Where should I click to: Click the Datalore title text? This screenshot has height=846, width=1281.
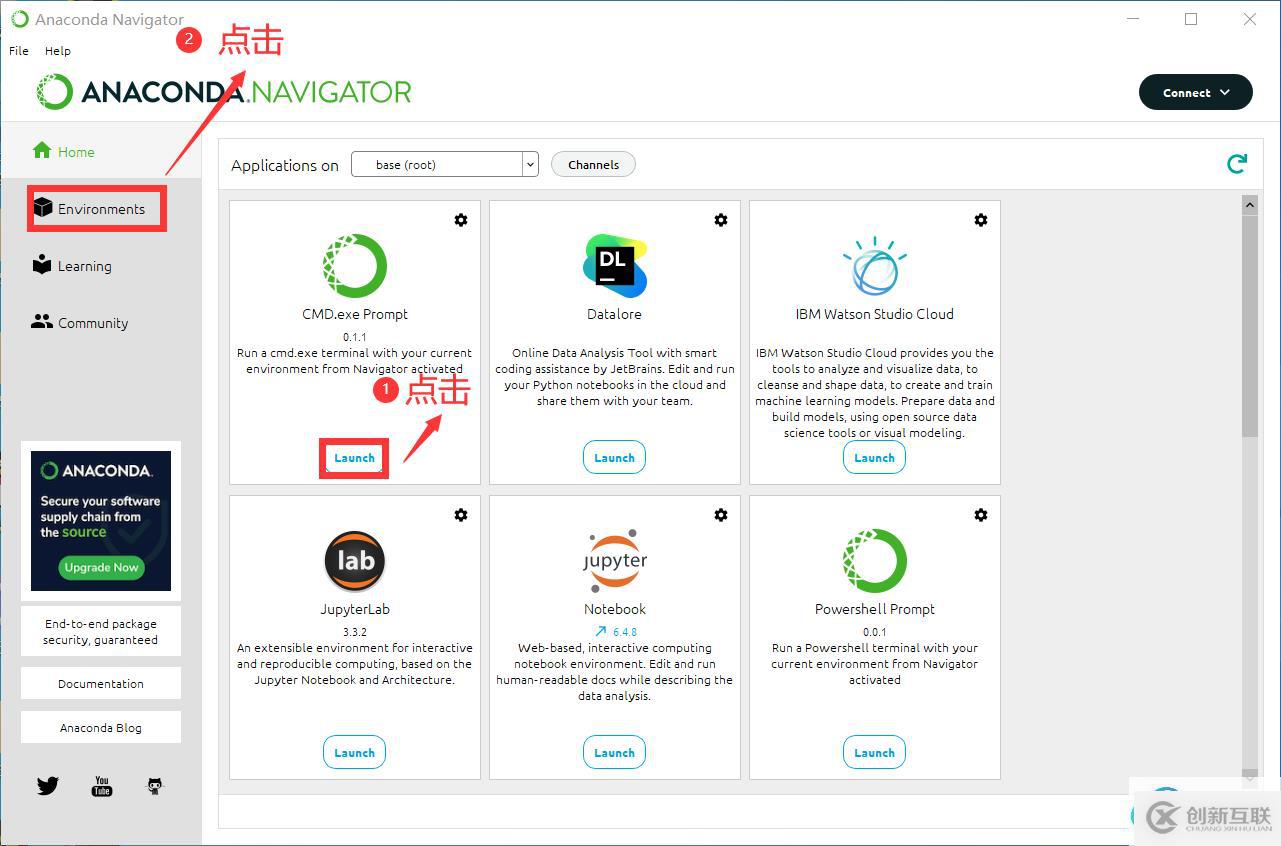(614, 314)
